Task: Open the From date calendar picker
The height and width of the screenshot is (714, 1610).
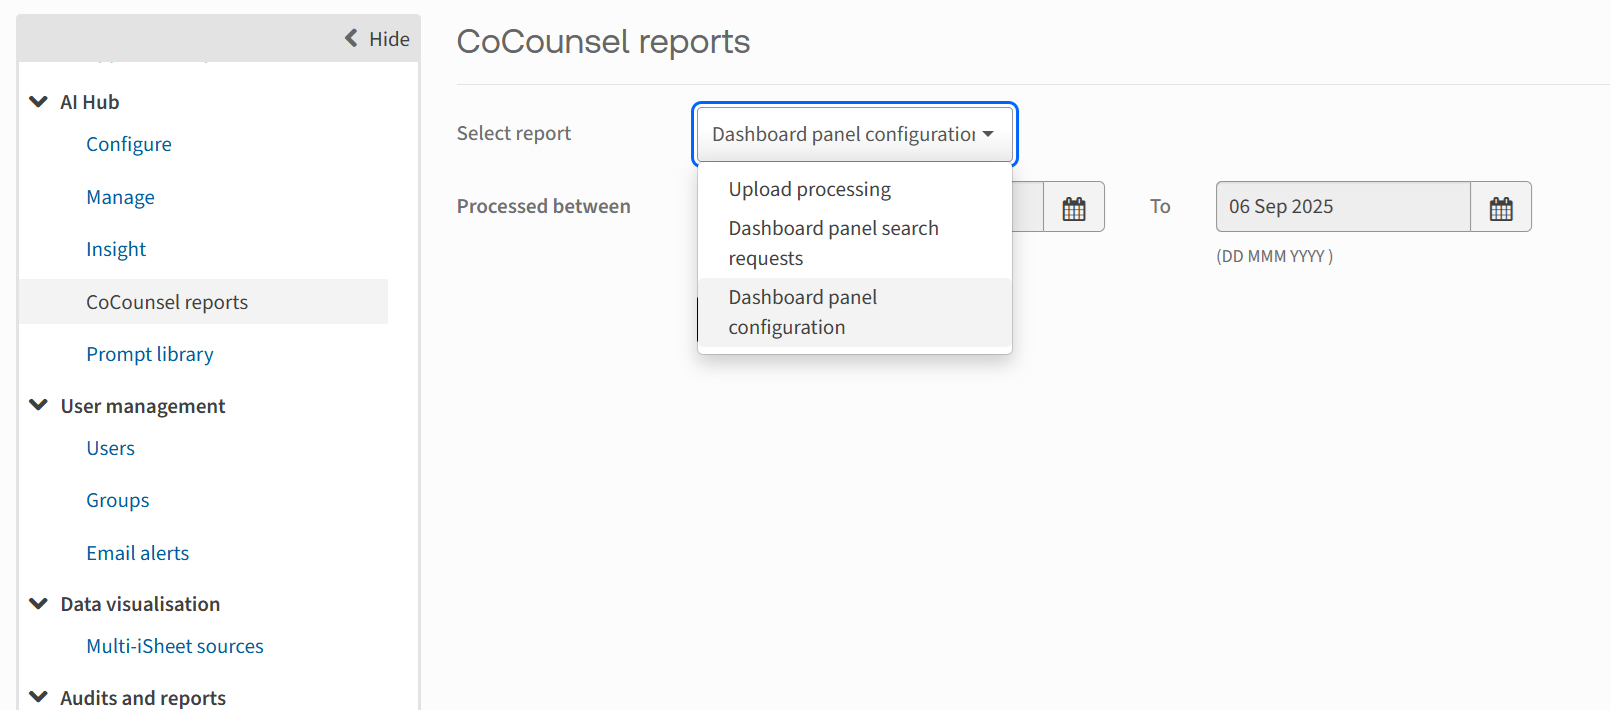Action: (x=1073, y=207)
